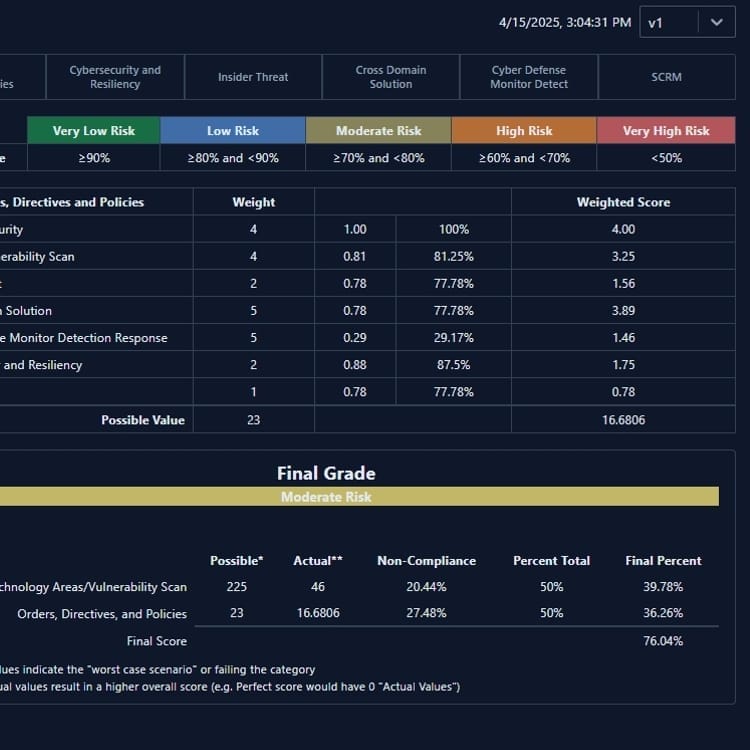Open the SCRM tab
750x750 pixels.
click(666, 77)
